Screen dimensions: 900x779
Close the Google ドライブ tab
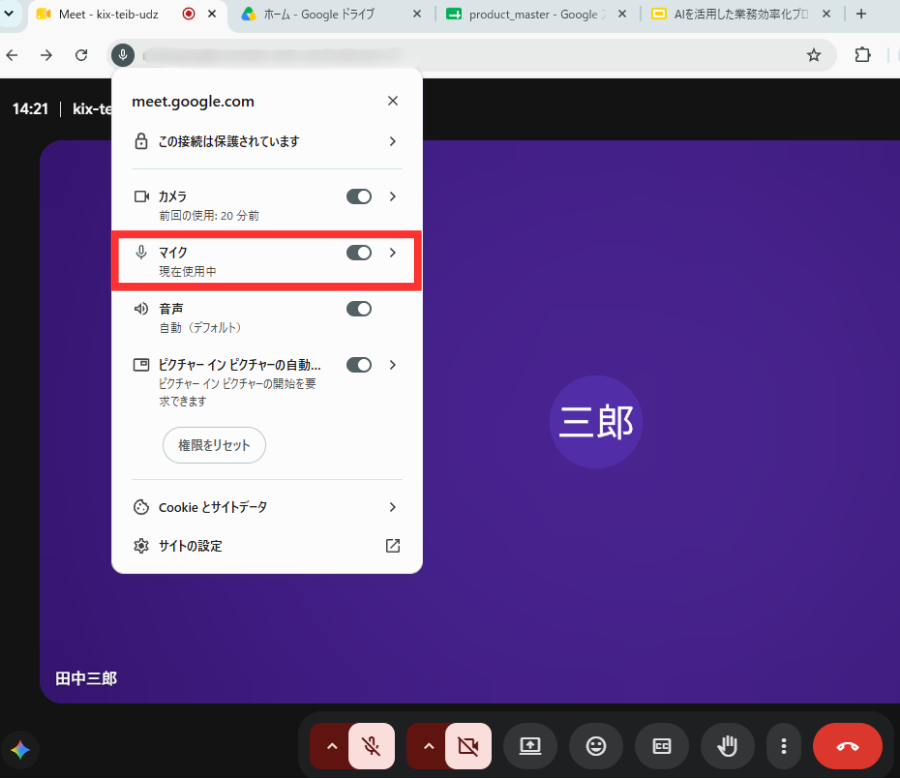click(417, 14)
